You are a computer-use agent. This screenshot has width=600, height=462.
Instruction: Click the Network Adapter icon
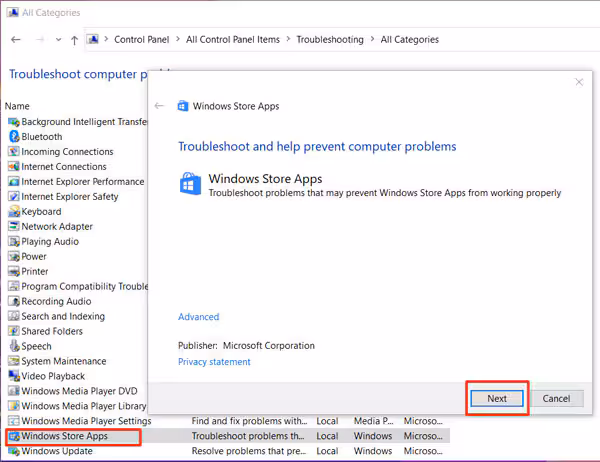14,226
